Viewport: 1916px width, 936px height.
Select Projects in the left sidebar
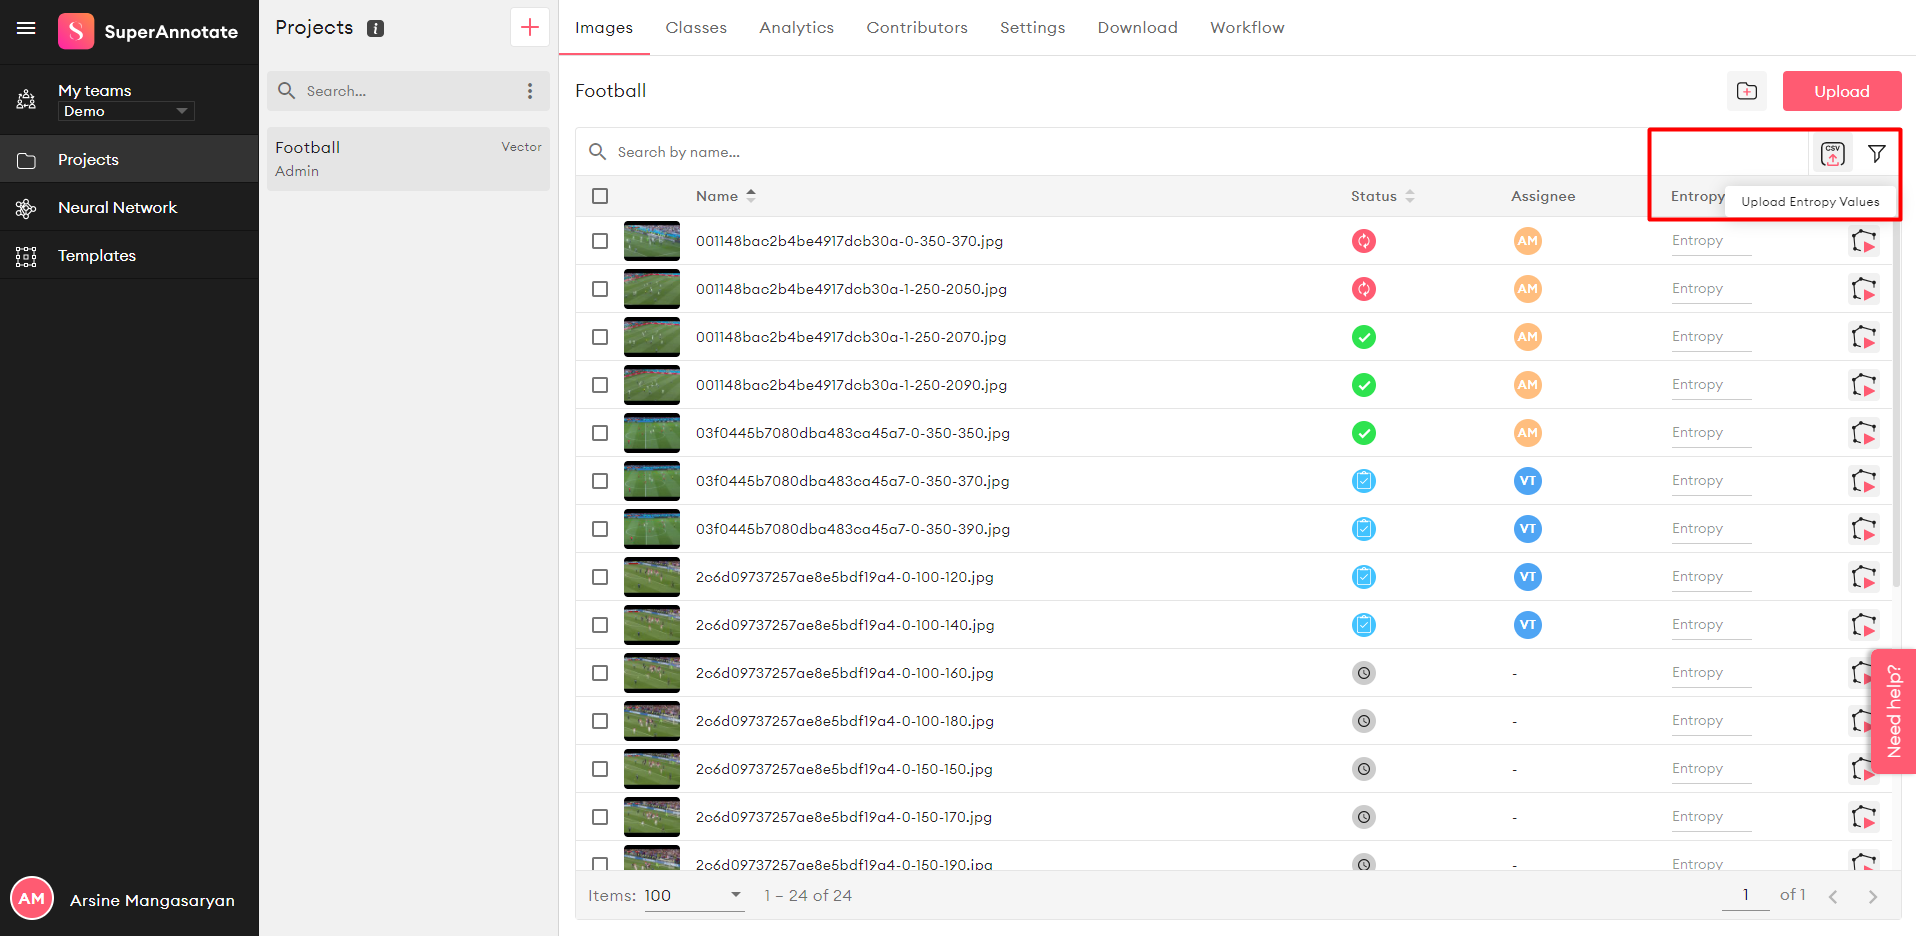[x=129, y=160]
